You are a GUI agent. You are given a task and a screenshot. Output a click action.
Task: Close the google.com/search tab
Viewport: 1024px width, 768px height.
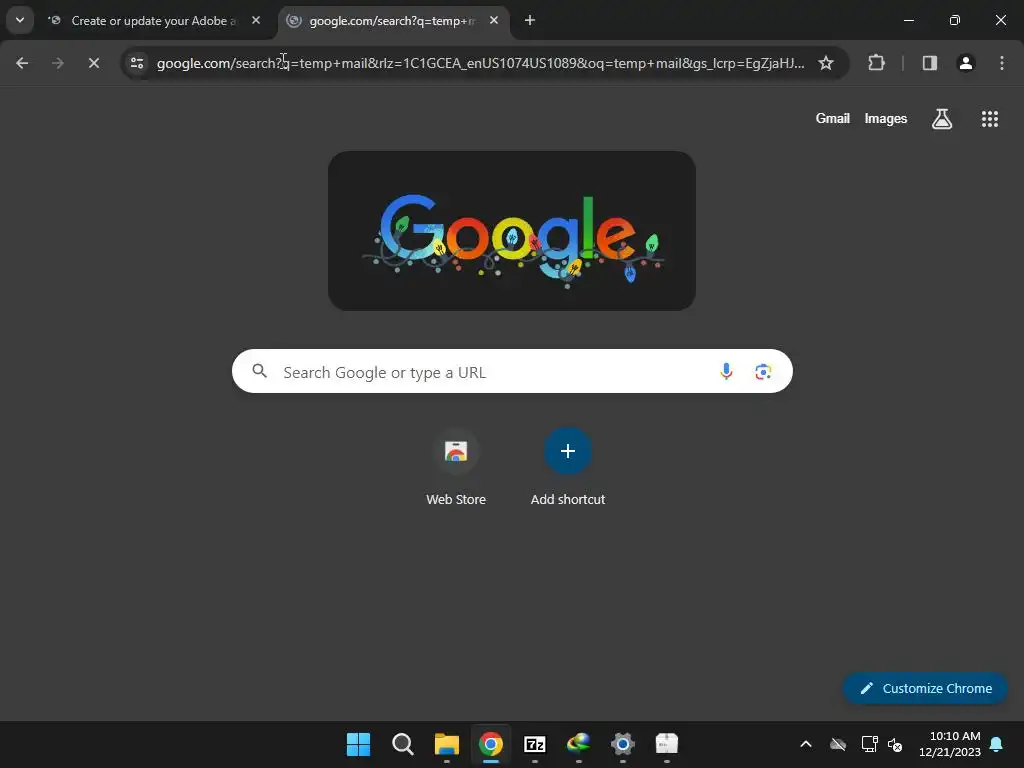pos(494,21)
